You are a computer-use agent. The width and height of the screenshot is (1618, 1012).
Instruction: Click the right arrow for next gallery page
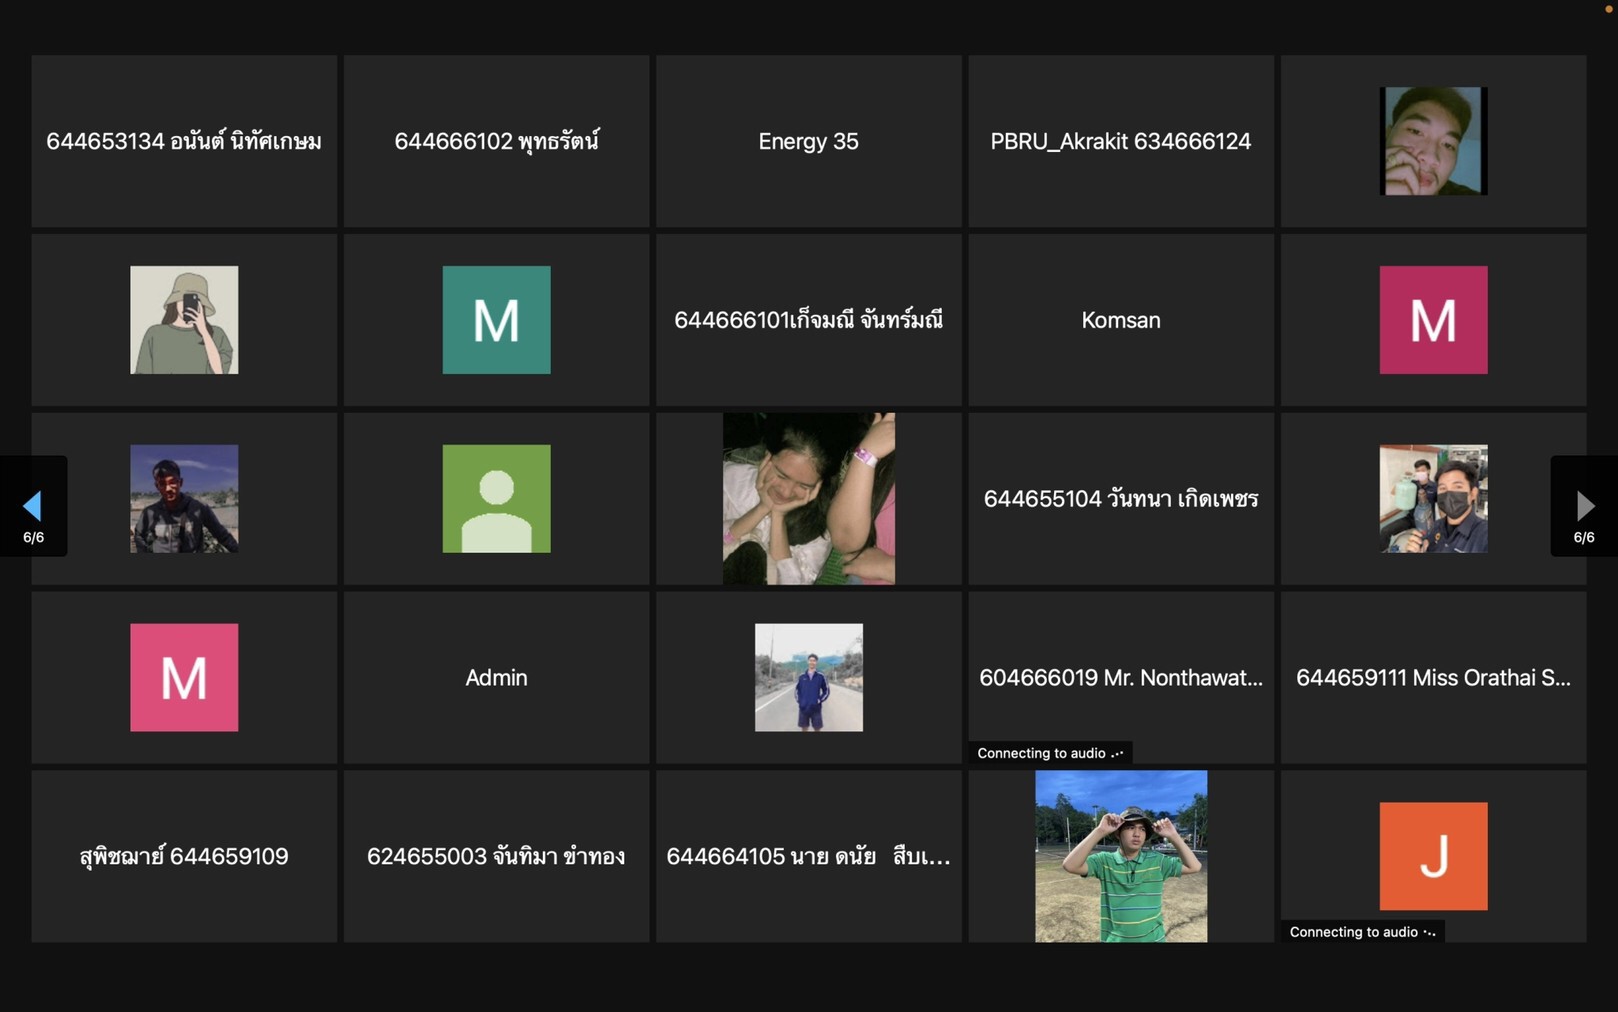point(1584,506)
